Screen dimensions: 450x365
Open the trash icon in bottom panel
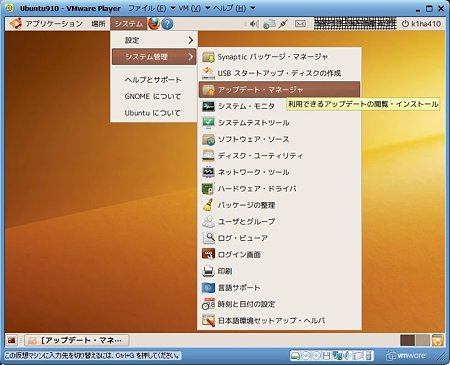click(x=438, y=340)
